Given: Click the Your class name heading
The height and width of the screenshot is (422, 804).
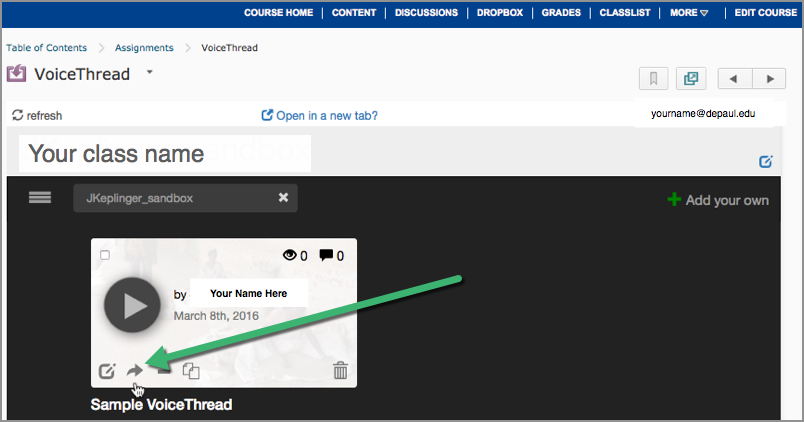Looking at the screenshot, I should [116, 153].
